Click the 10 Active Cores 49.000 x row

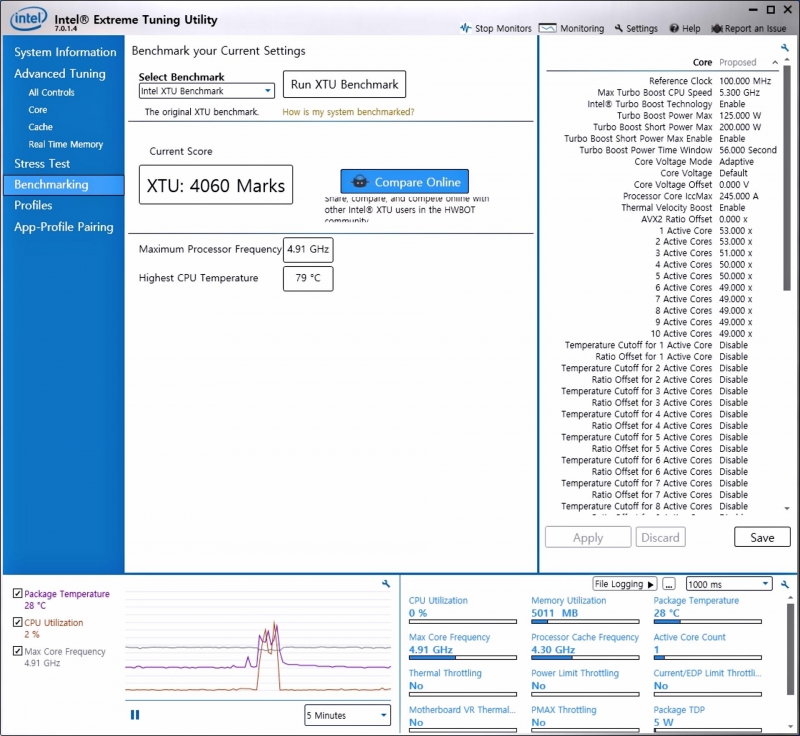click(x=702, y=334)
